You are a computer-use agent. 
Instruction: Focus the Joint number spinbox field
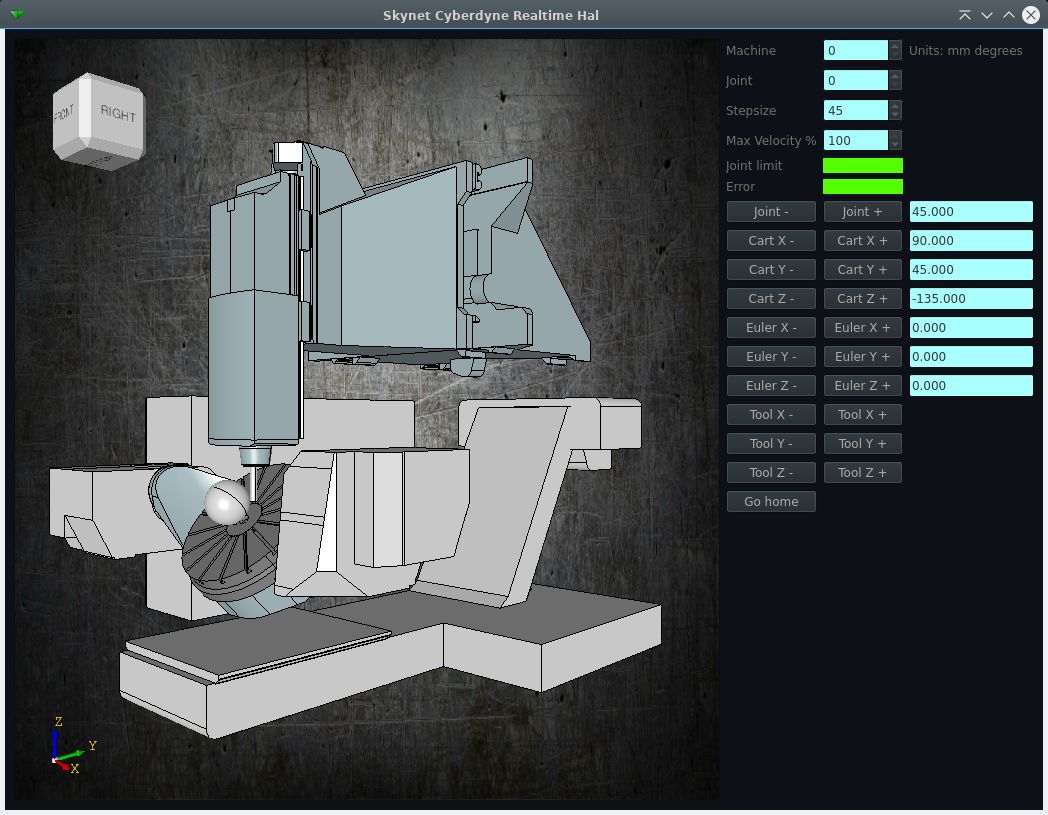(856, 80)
